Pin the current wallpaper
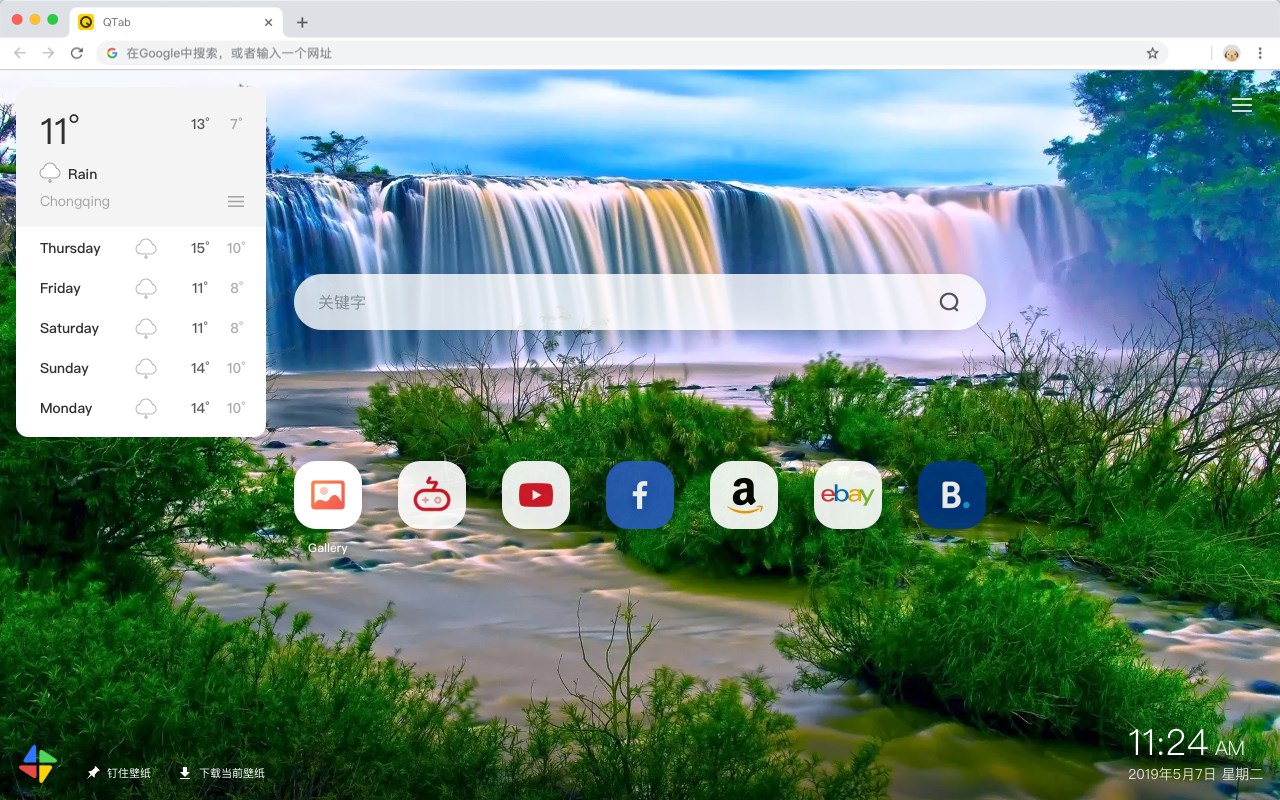 [x=119, y=773]
